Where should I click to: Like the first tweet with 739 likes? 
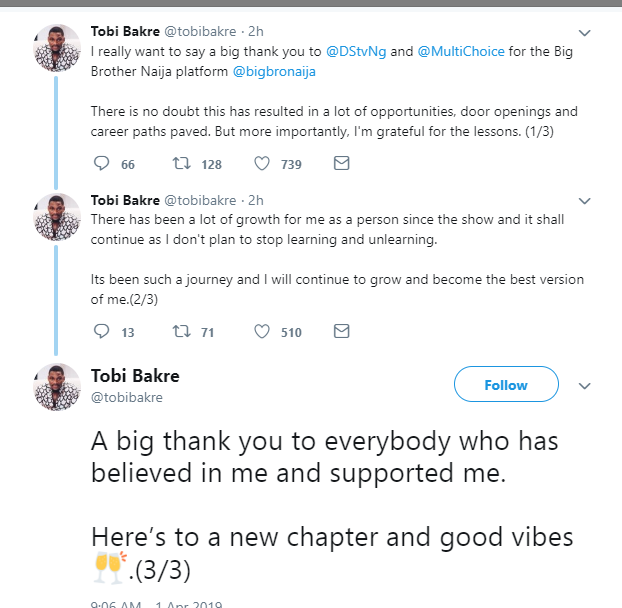tap(264, 163)
